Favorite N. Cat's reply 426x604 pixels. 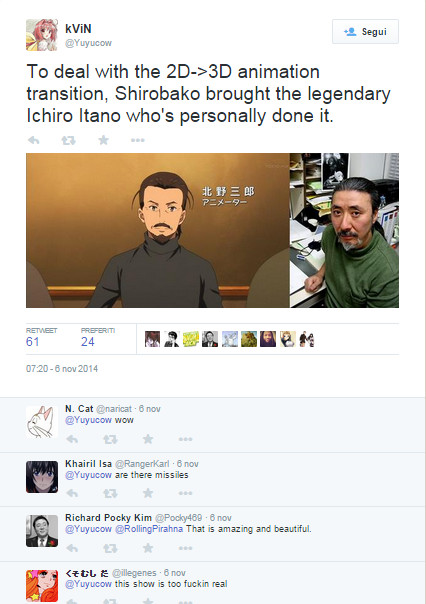tap(148, 439)
